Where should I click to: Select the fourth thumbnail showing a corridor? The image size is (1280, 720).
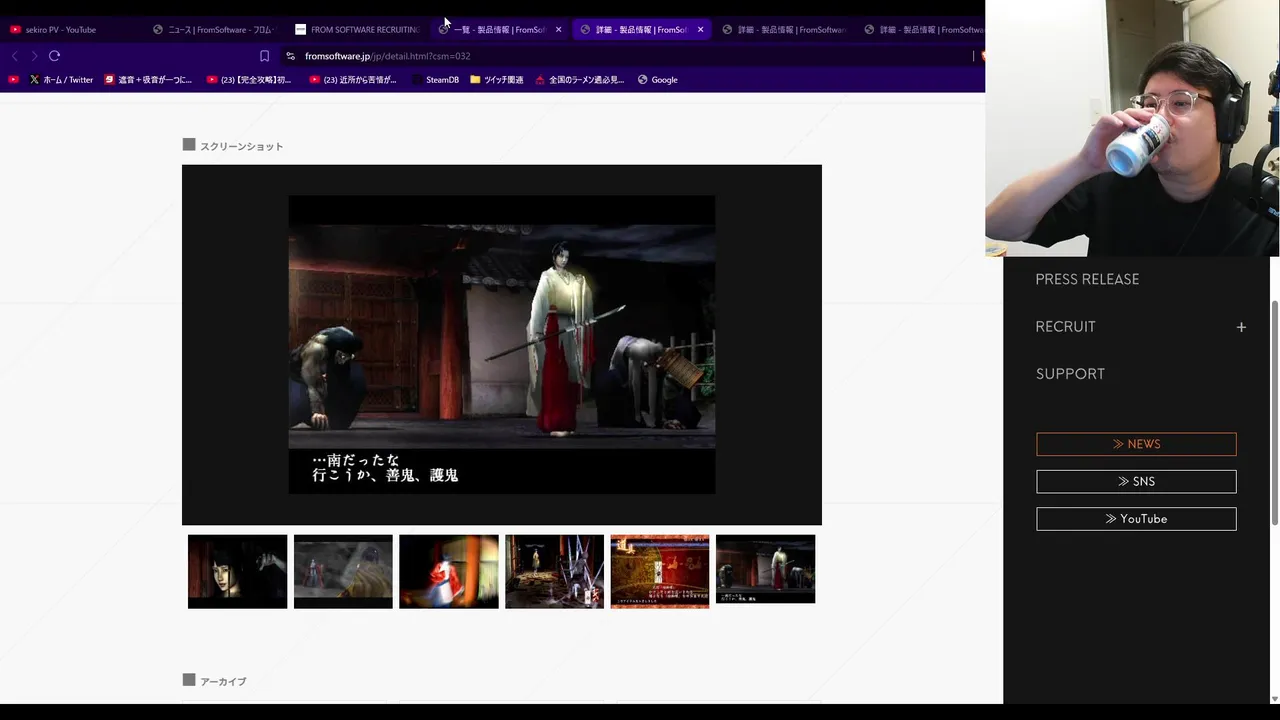[x=555, y=571]
